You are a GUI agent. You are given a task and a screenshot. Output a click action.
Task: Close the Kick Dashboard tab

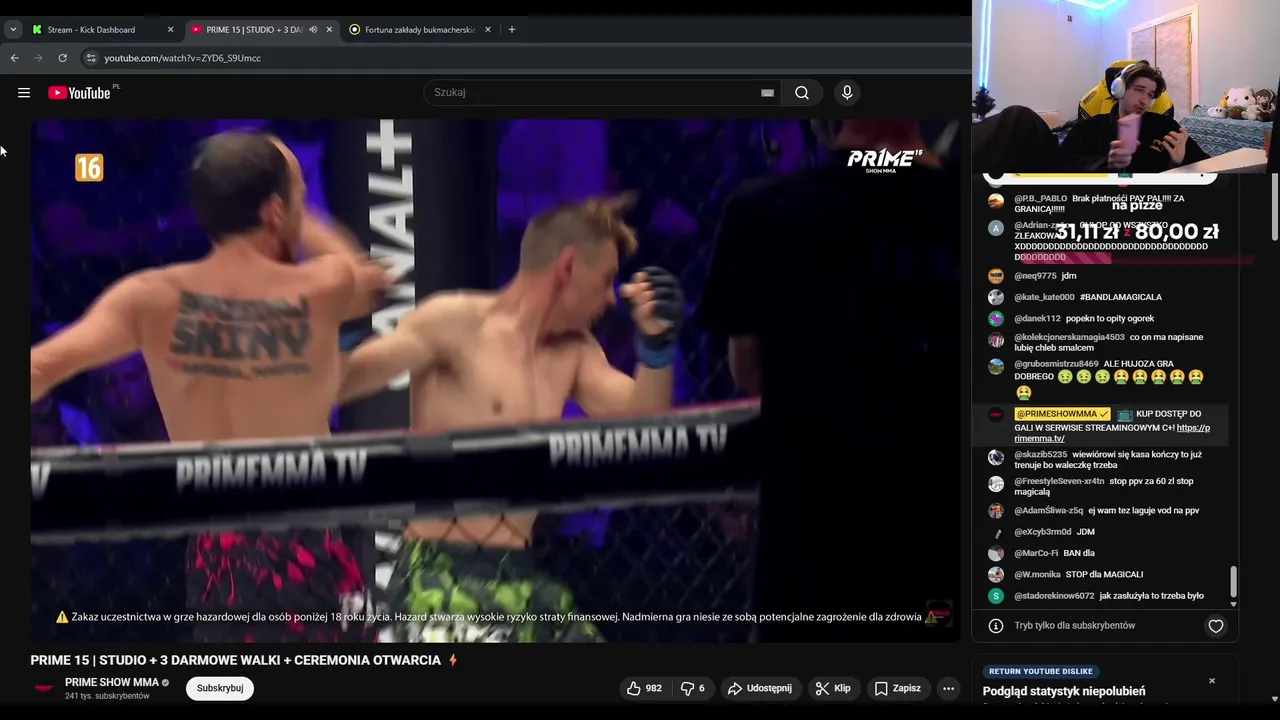(170, 29)
